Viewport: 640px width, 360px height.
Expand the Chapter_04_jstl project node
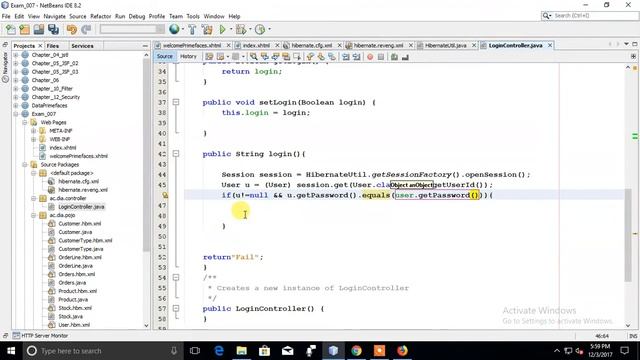pyautogui.click(x=16, y=55)
